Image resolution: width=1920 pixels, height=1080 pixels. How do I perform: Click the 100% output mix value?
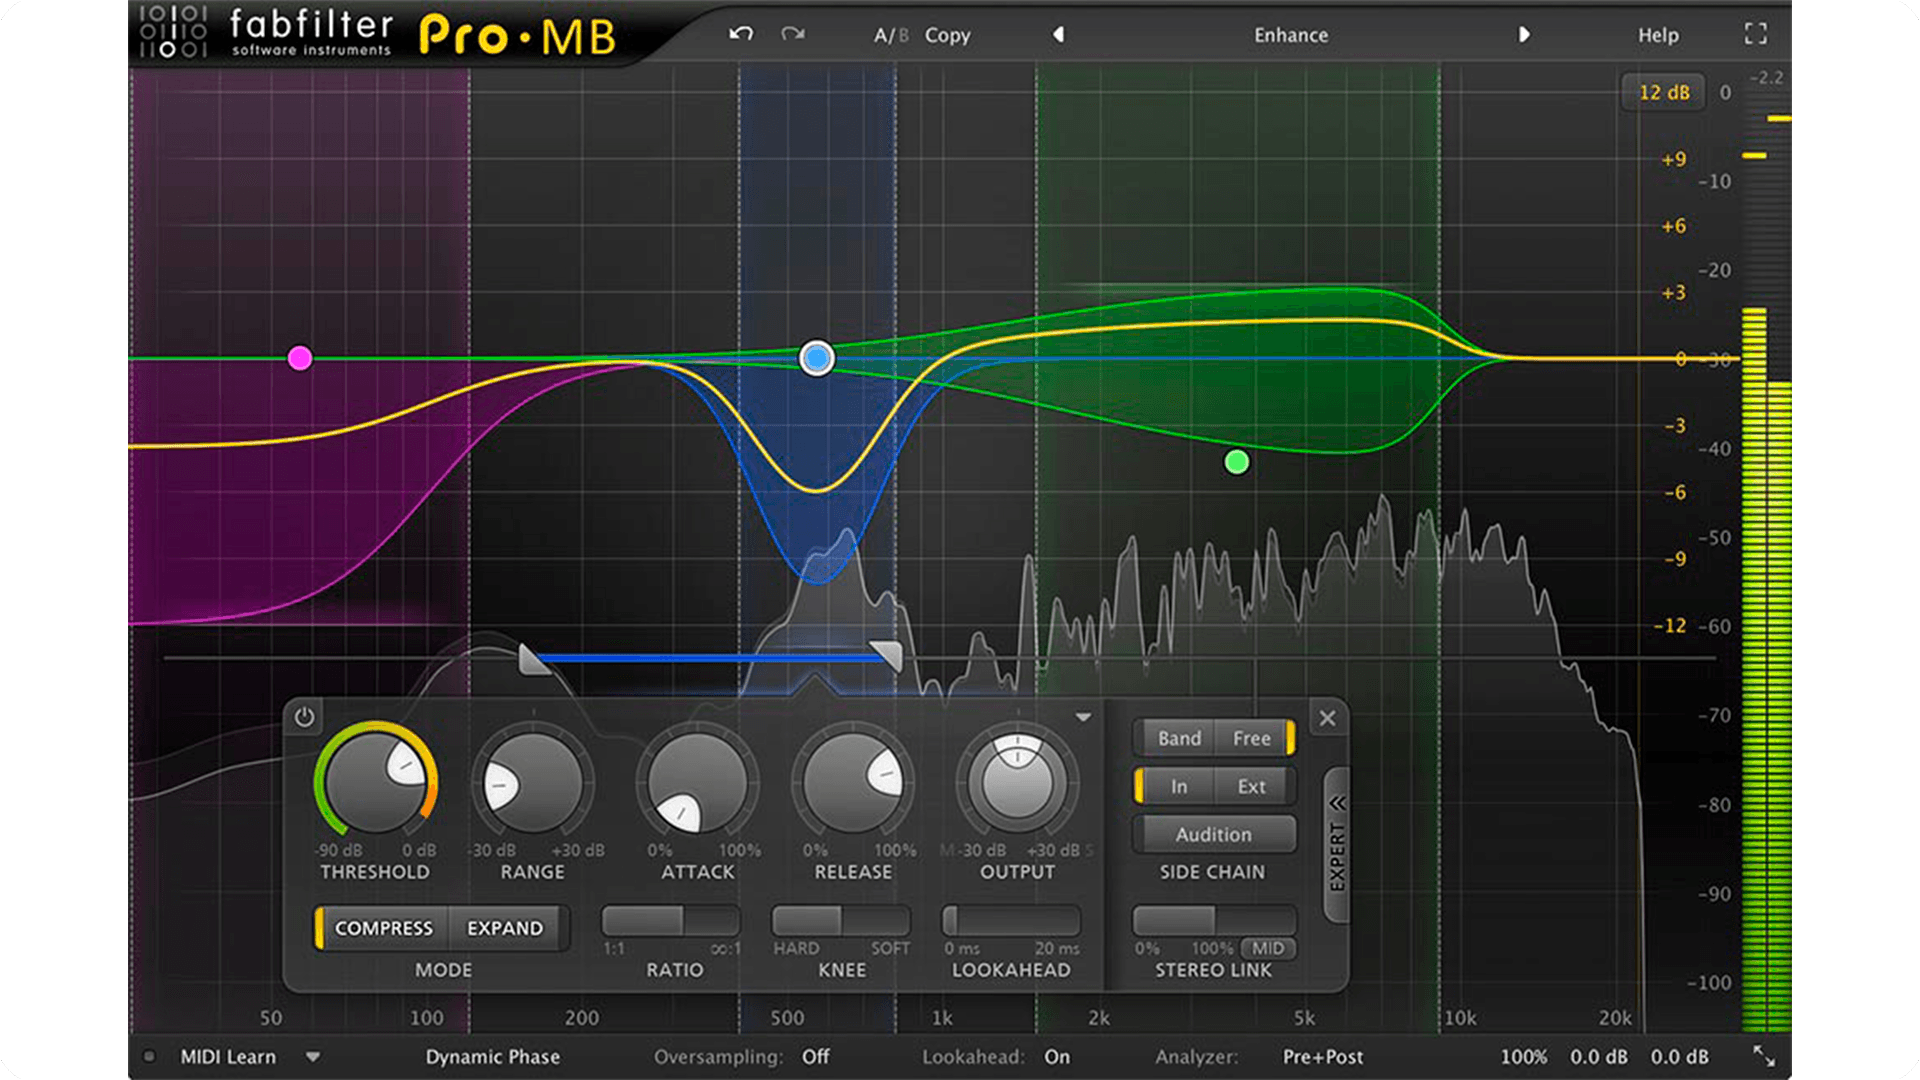coord(1524,1057)
